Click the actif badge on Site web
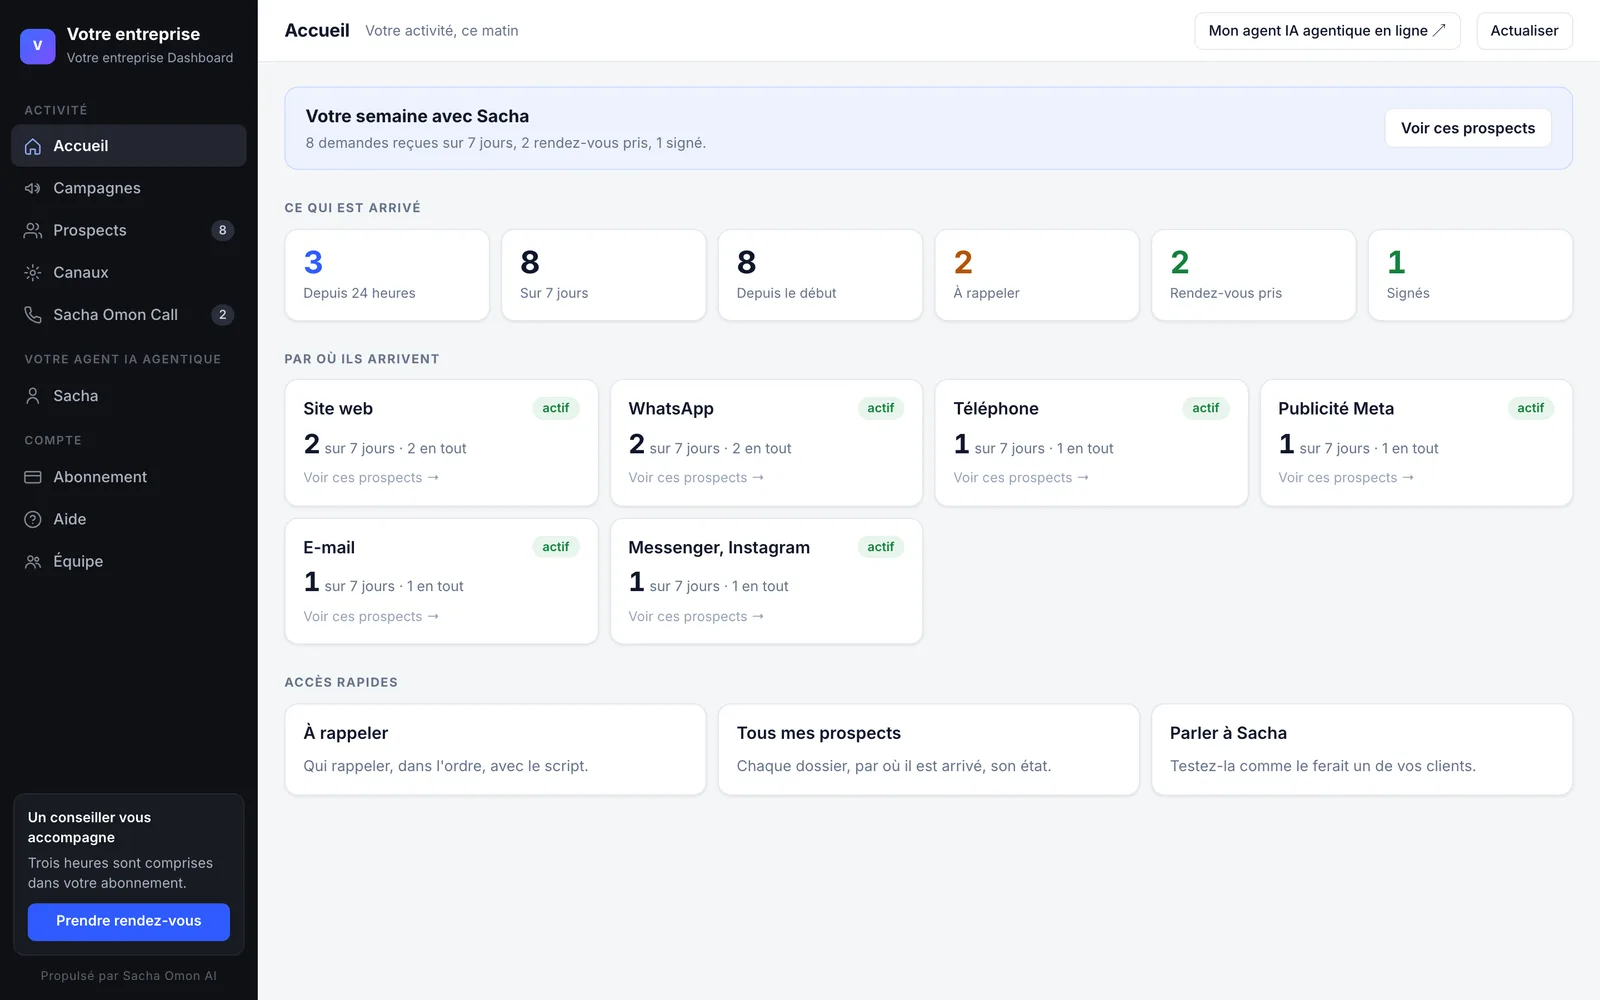The image size is (1600, 1000). click(556, 408)
